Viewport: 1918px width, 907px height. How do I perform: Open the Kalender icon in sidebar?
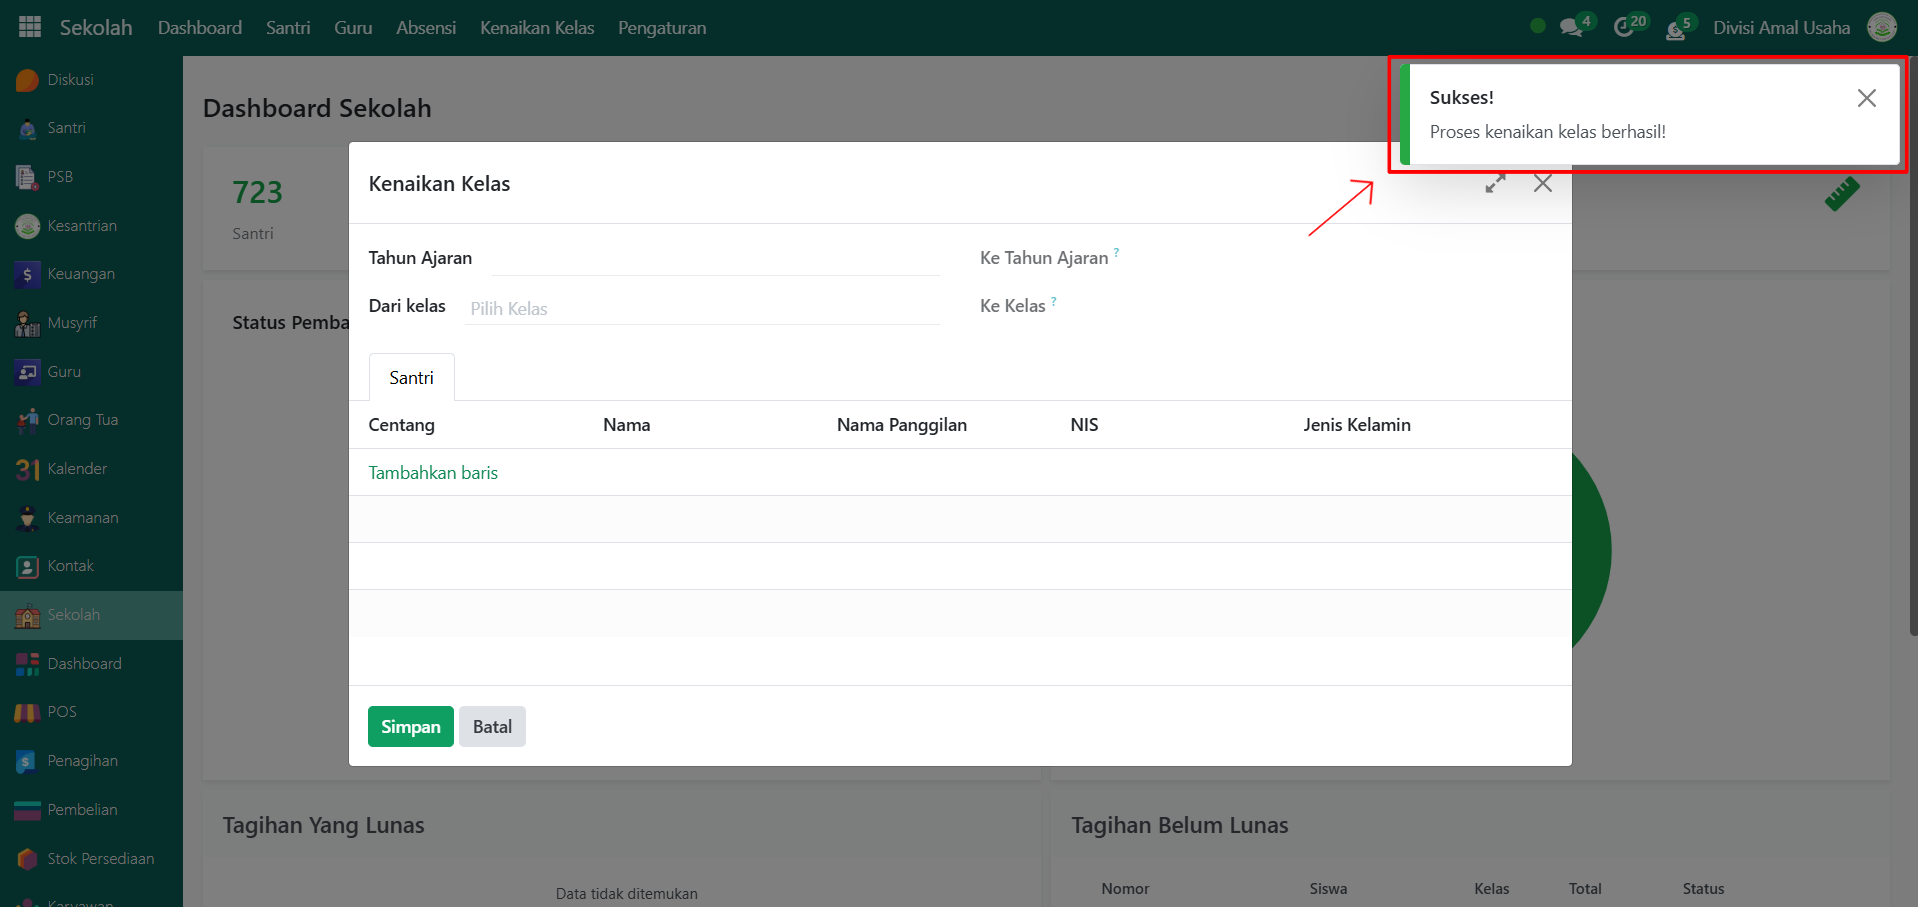click(27, 469)
